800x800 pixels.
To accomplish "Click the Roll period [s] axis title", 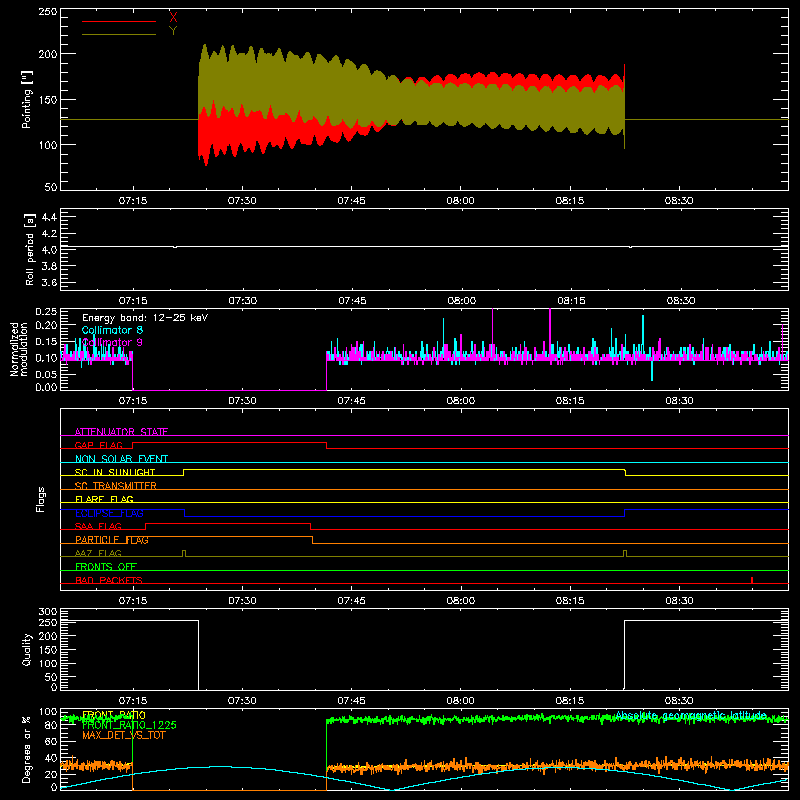I will point(29,249).
